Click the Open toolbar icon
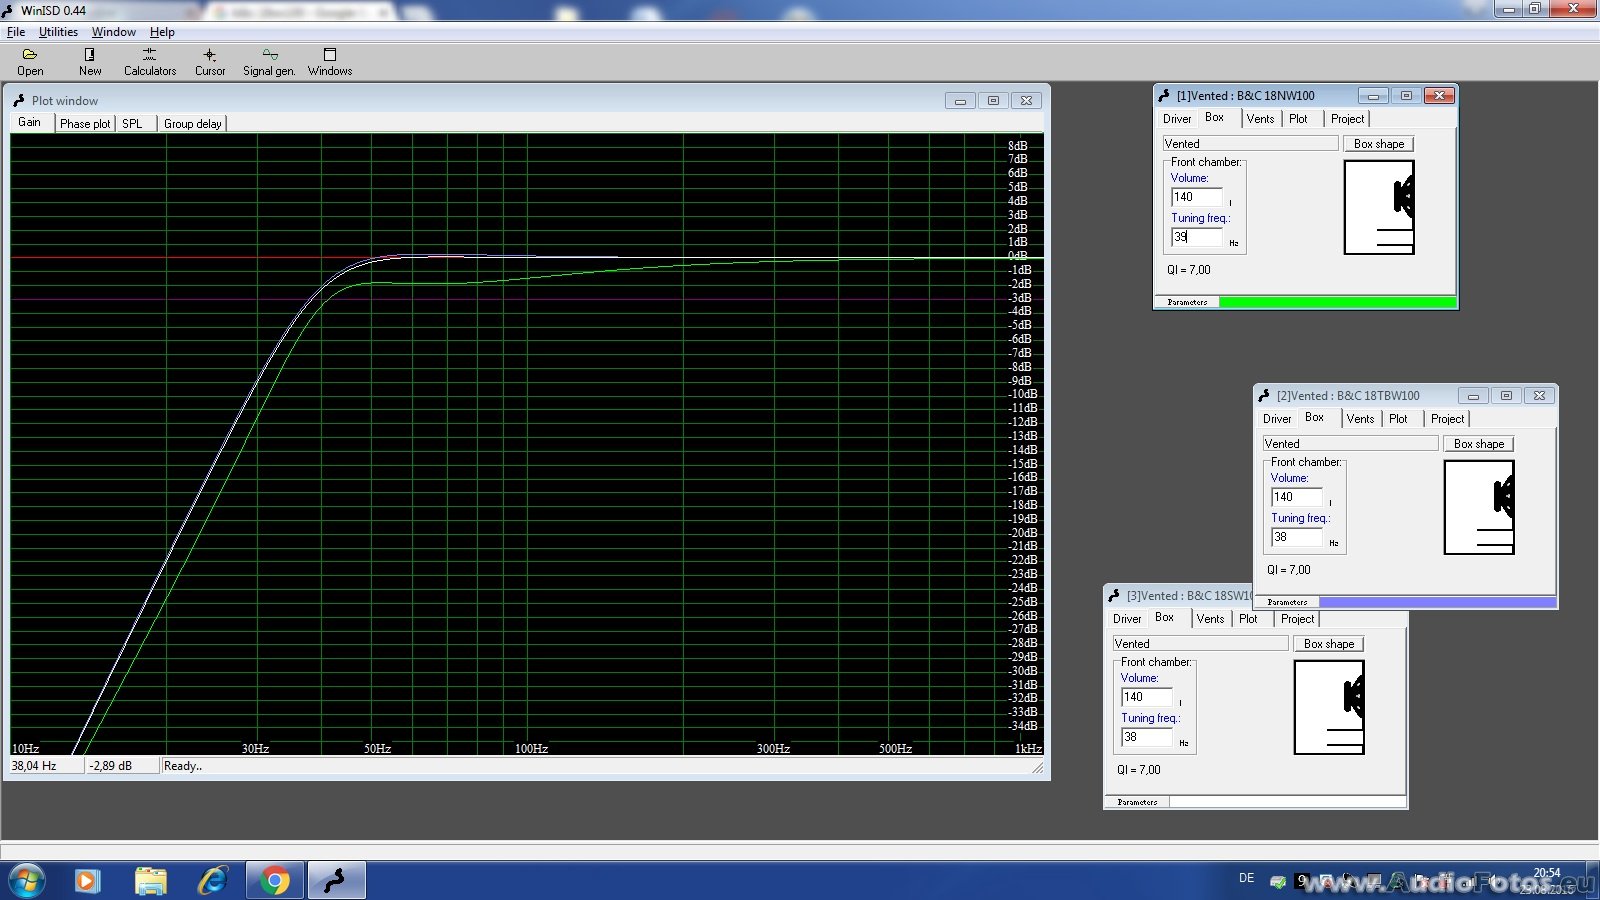Viewport: 1600px width, 900px height. (x=30, y=62)
